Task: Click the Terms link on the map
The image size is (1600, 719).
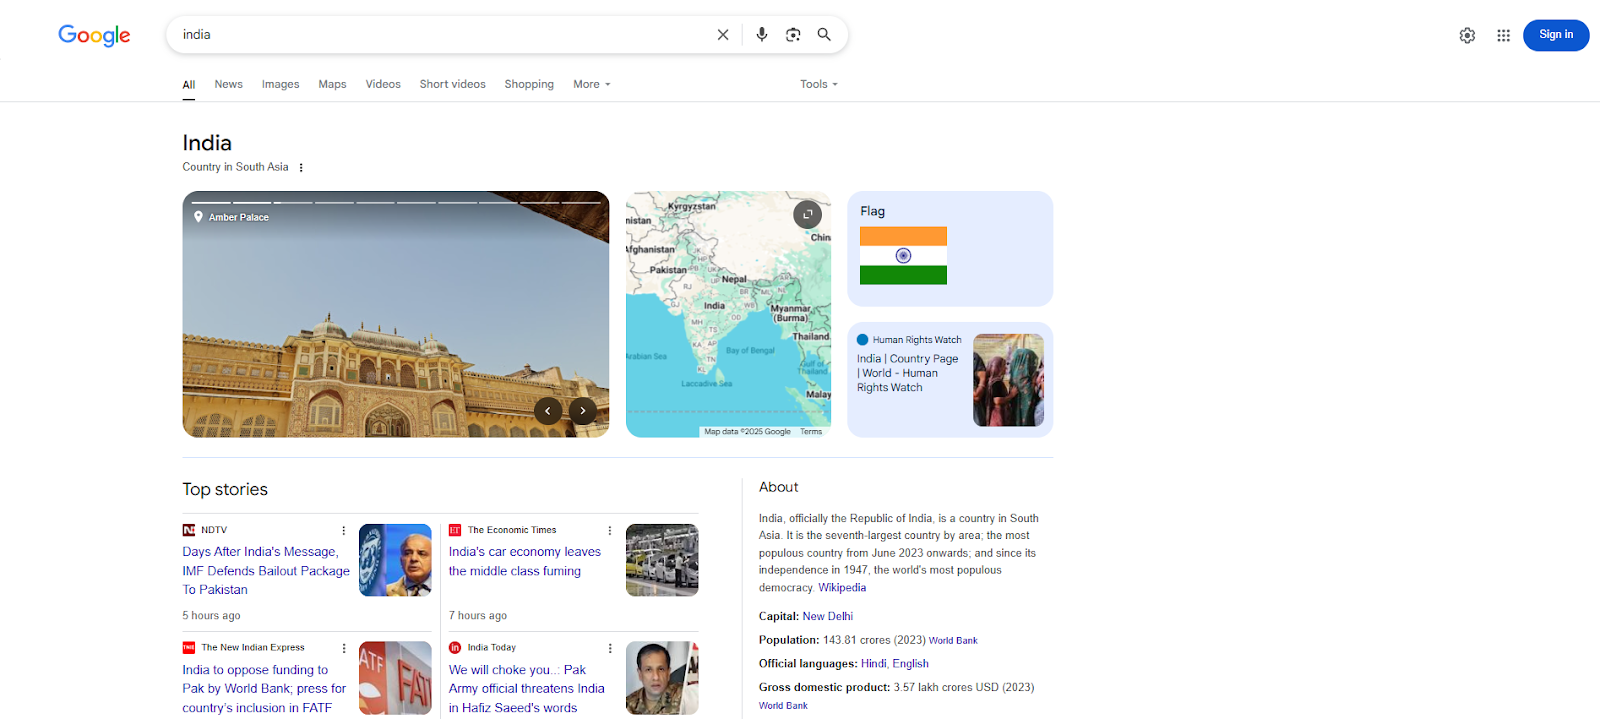Action: click(x=811, y=432)
